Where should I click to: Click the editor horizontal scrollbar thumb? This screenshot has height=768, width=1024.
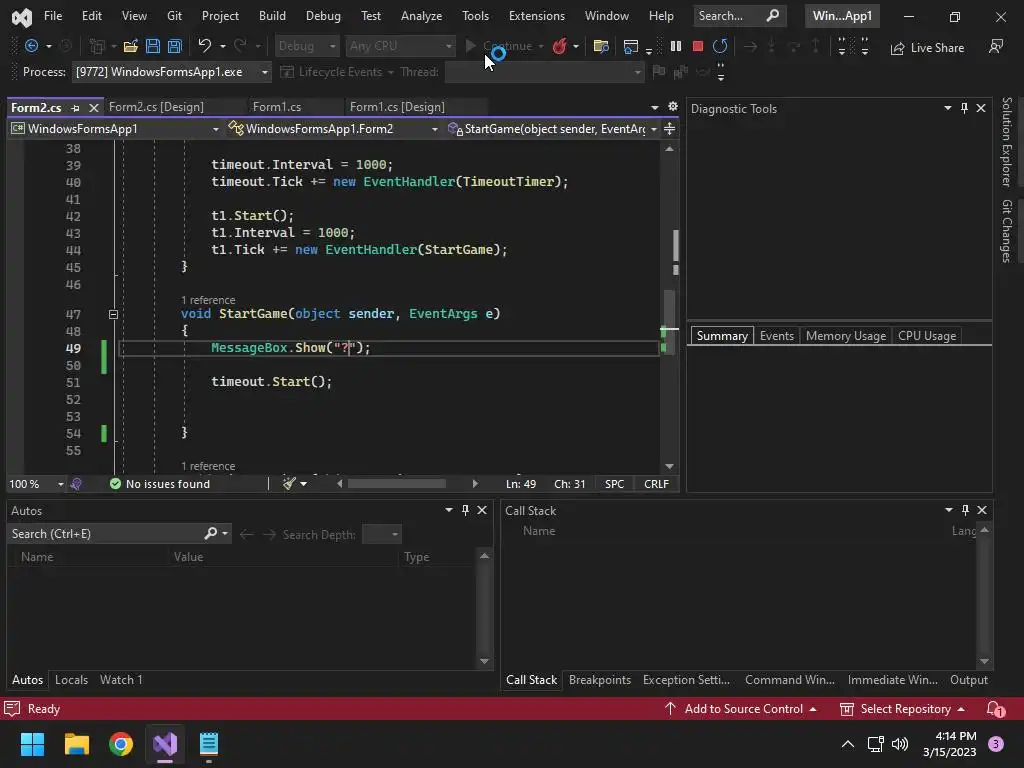pyautogui.click(x=397, y=484)
